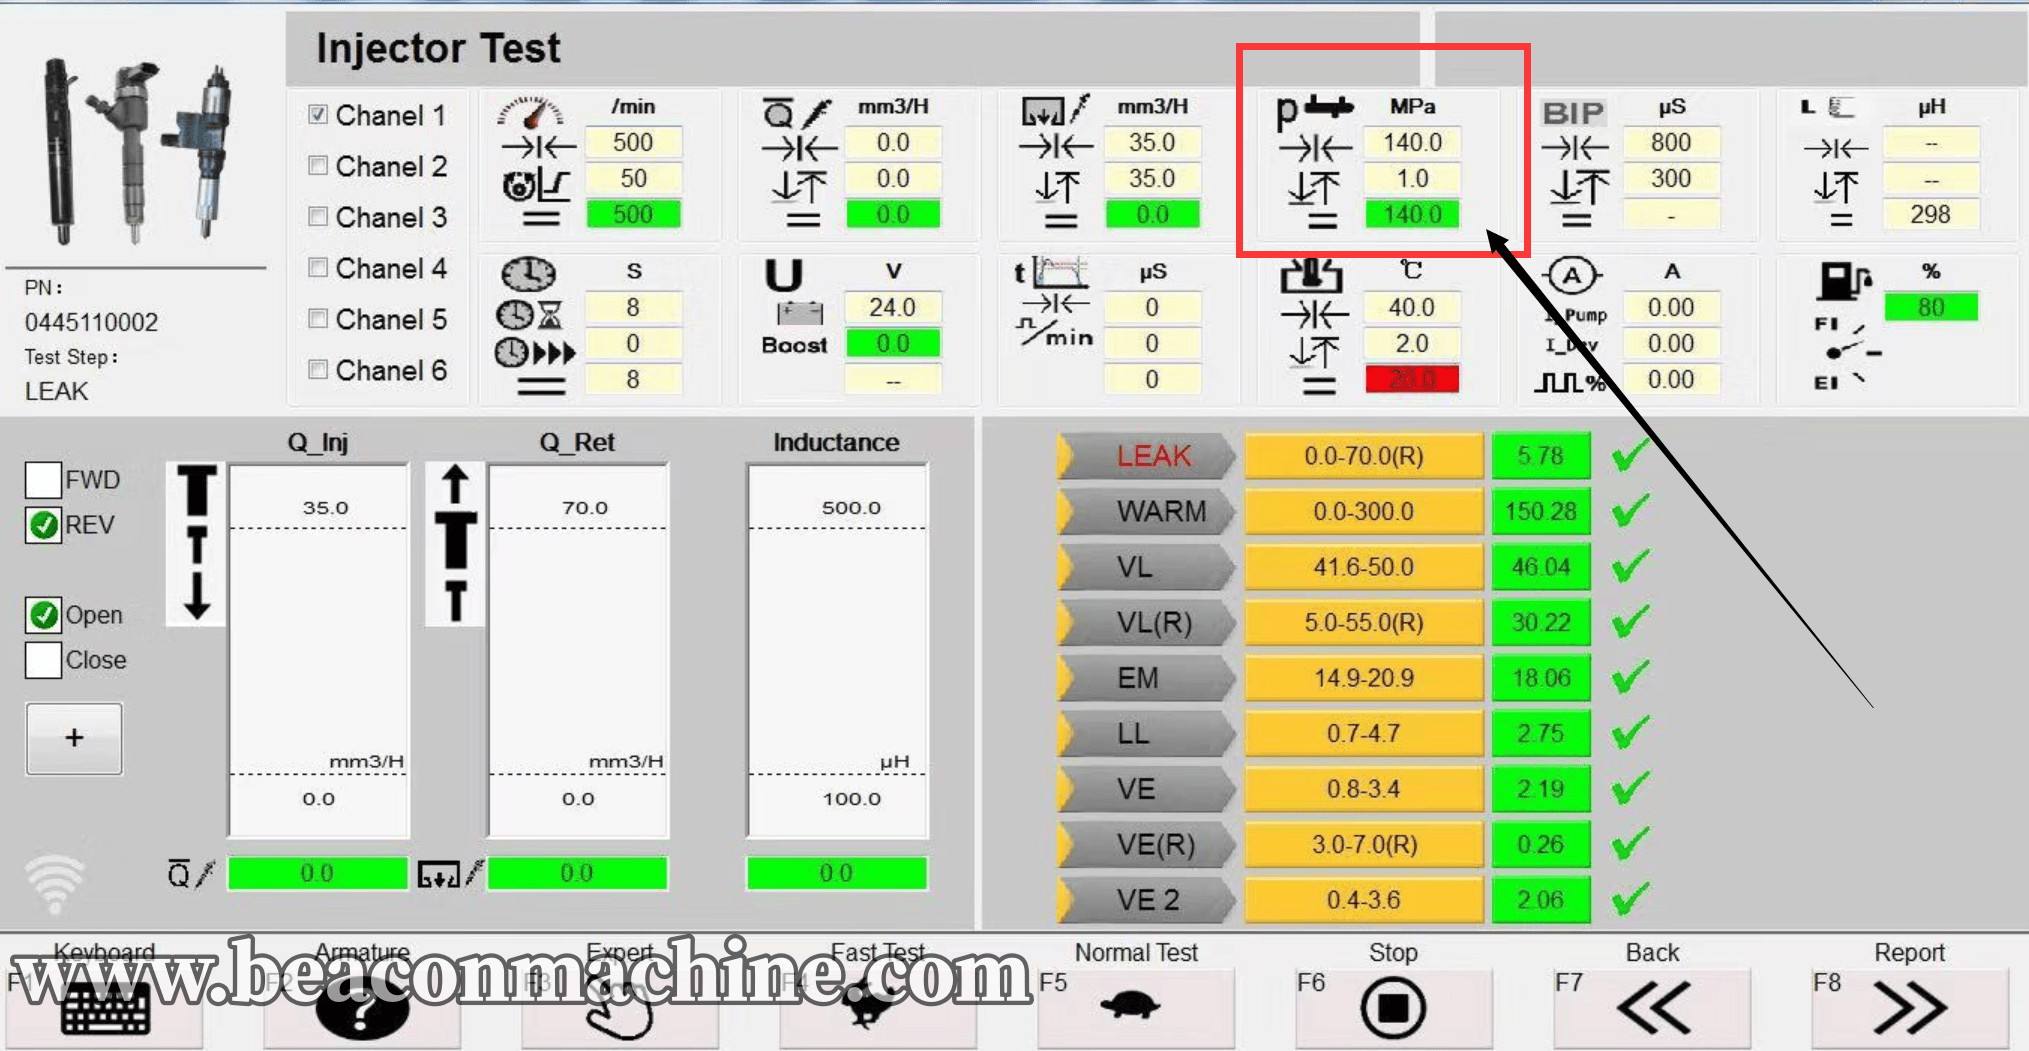
Task: Toggle the Open option
Action: pyautogui.click(x=43, y=614)
